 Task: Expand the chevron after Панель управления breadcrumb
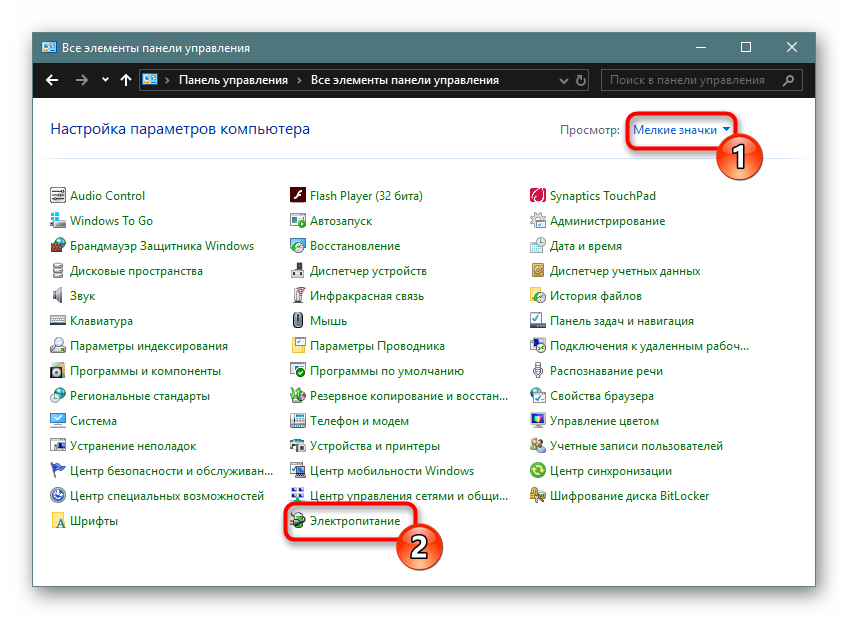pos(299,80)
